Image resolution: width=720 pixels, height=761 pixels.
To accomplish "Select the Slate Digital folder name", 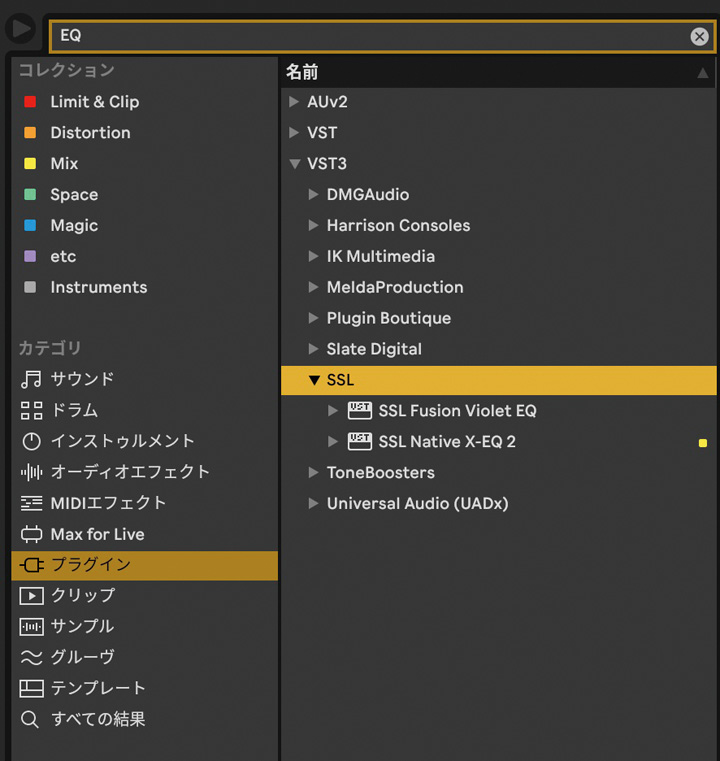I will [x=374, y=349].
